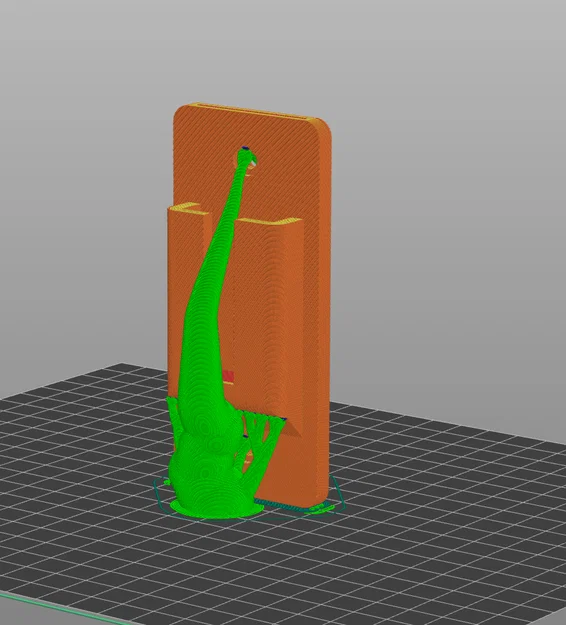566x625 pixels.
Task: Click the small red marker on orange model
Action: pyautogui.click(x=229, y=377)
